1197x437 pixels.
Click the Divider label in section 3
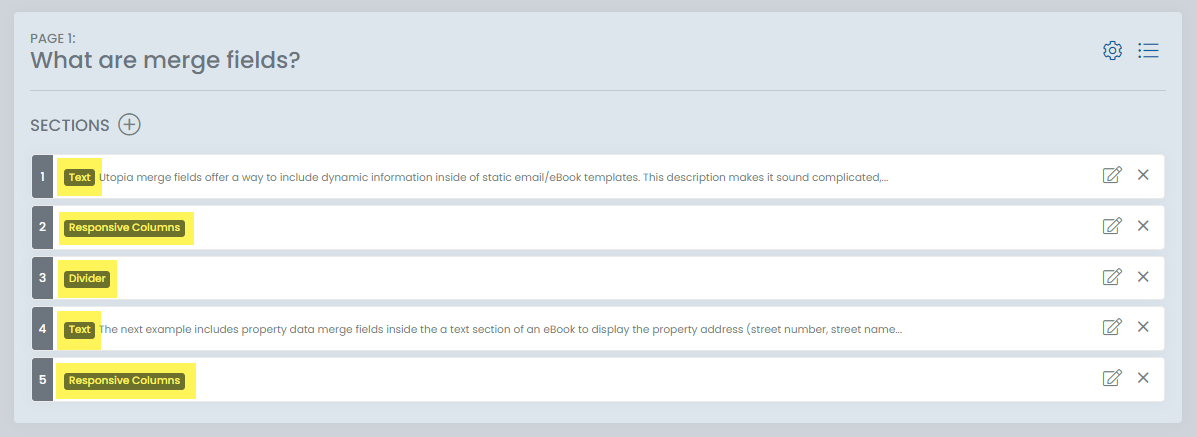click(x=87, y=278)
